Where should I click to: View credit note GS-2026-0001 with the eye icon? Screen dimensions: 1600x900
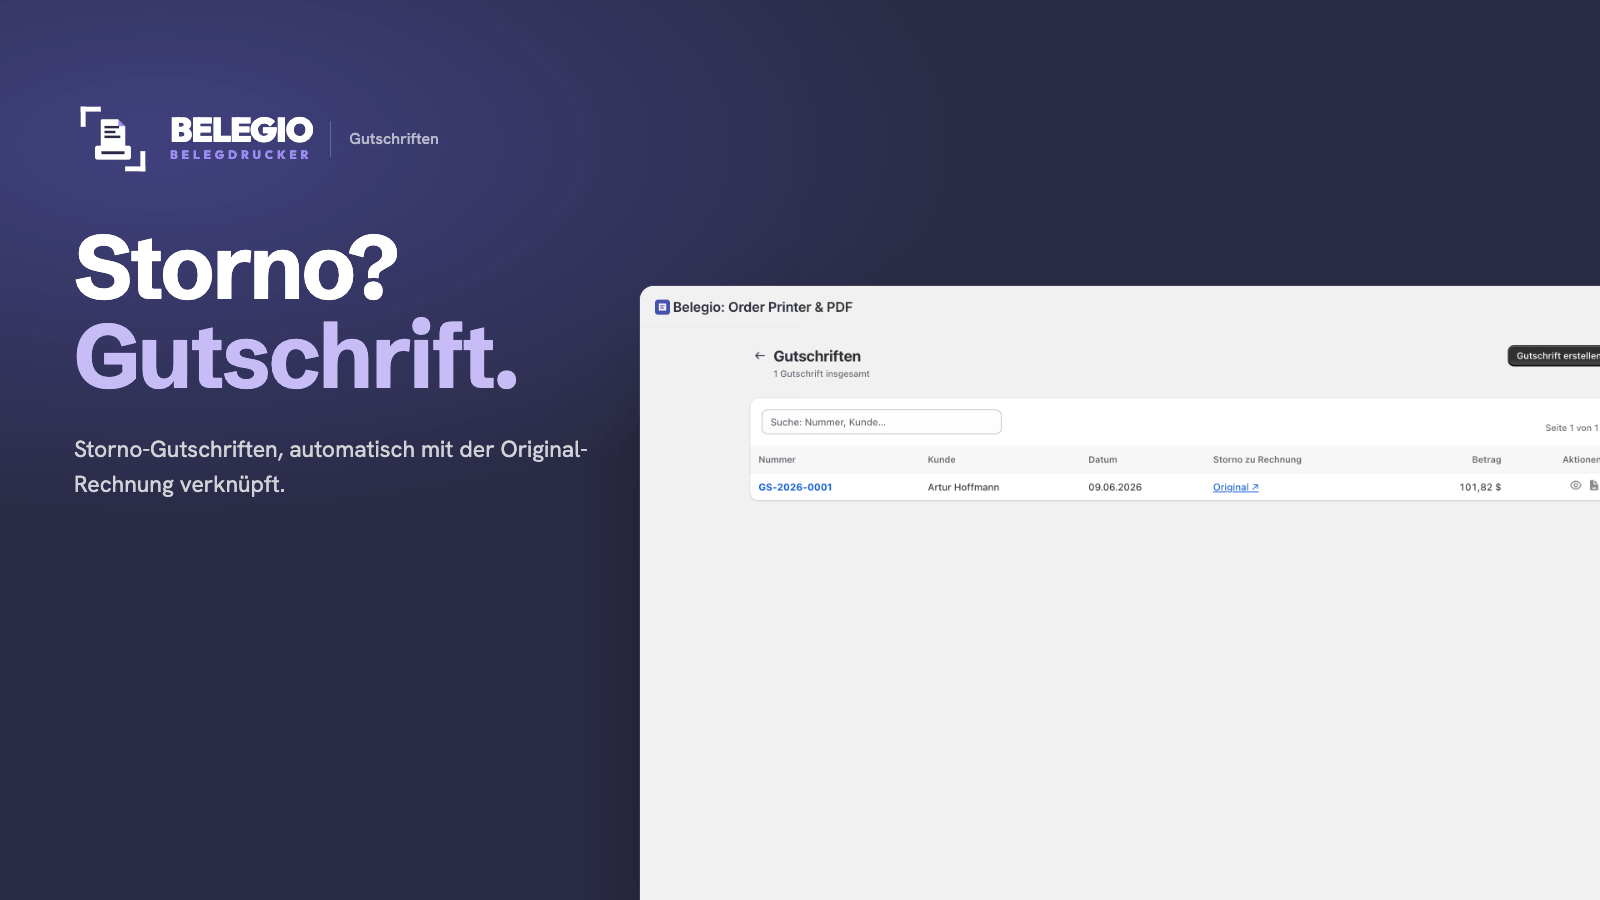click(1575, 486)
